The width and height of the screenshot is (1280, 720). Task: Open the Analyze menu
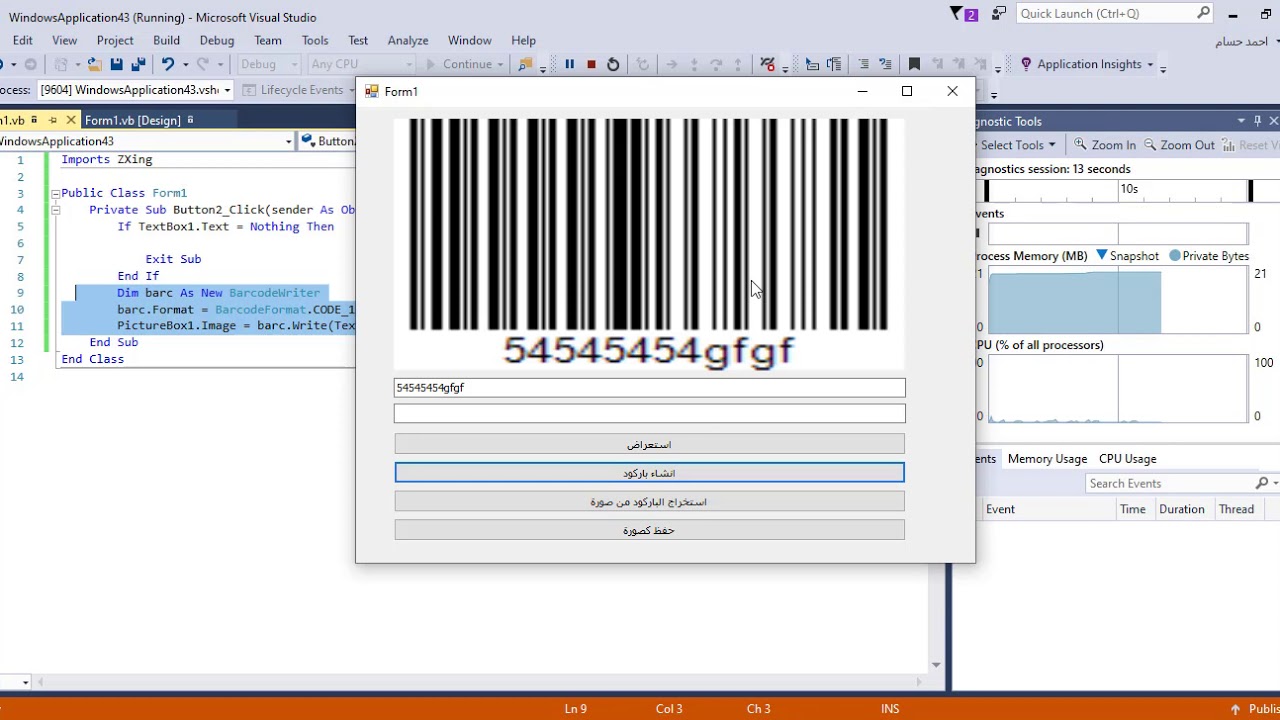[408, 40]
